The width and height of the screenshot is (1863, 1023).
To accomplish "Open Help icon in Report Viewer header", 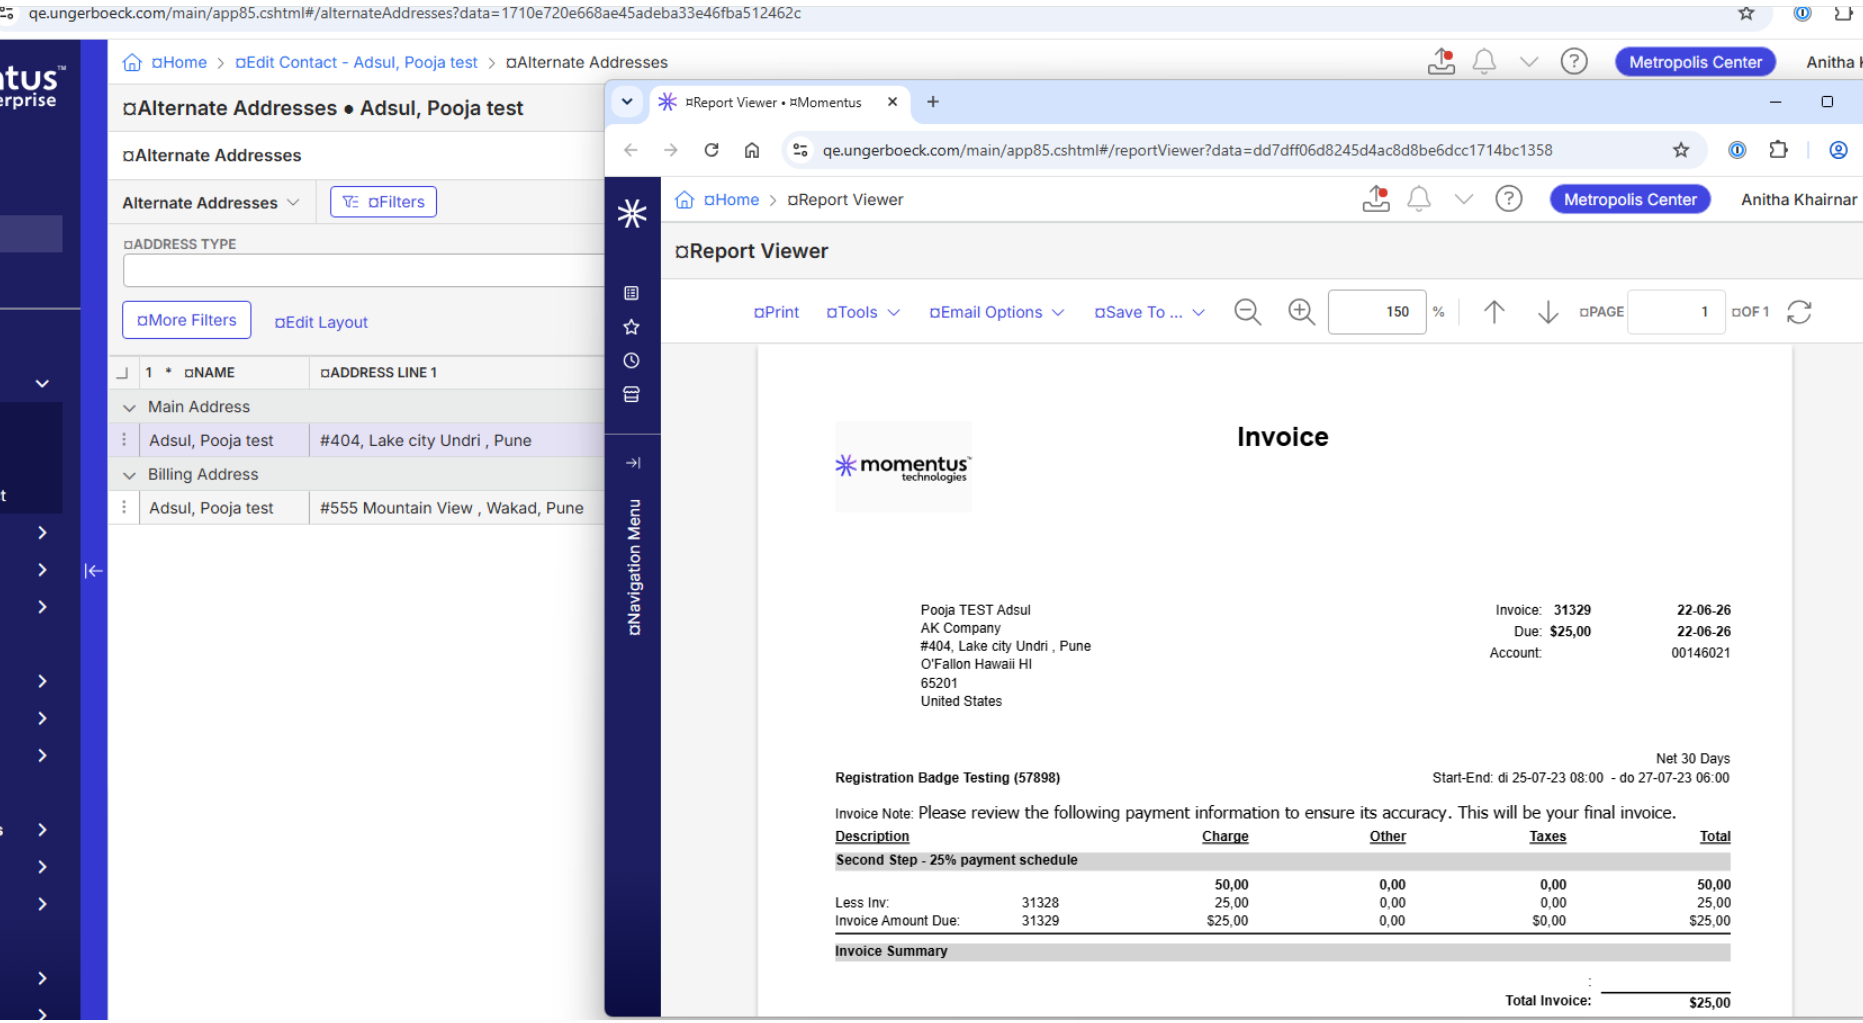I will (x=1509, y=199).
